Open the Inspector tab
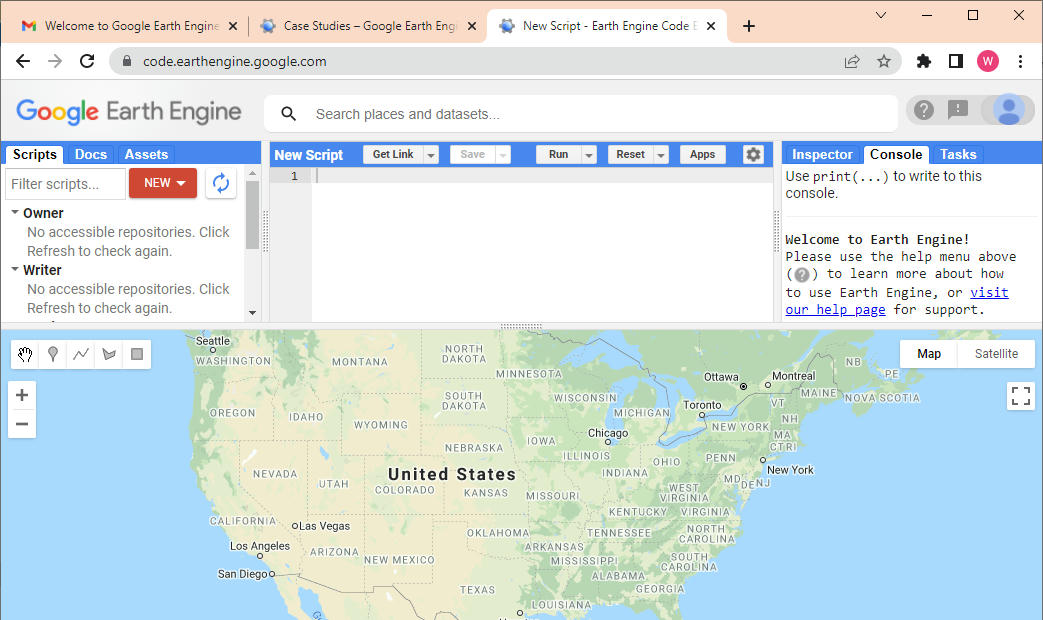Image resolution: width=1043 pixels, height=620 pixels. pos(822,154)
